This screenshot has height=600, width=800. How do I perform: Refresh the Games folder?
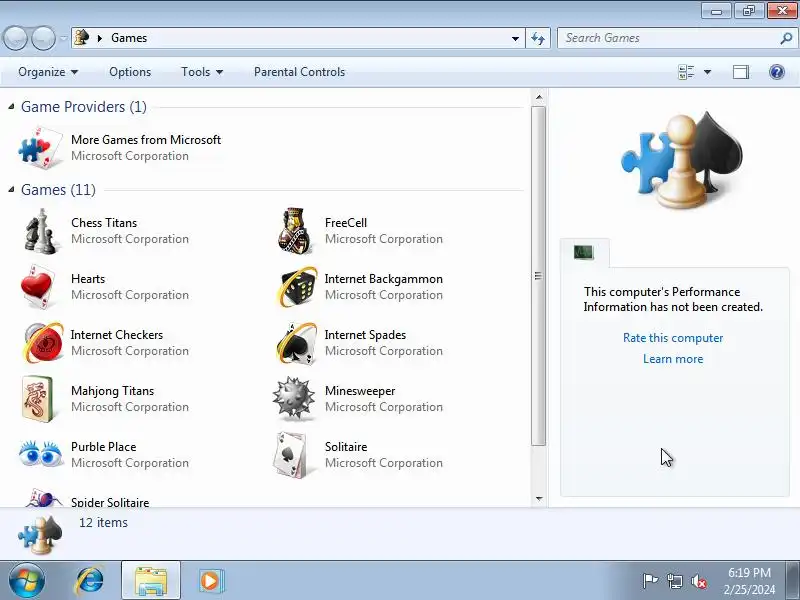(538, 38)
